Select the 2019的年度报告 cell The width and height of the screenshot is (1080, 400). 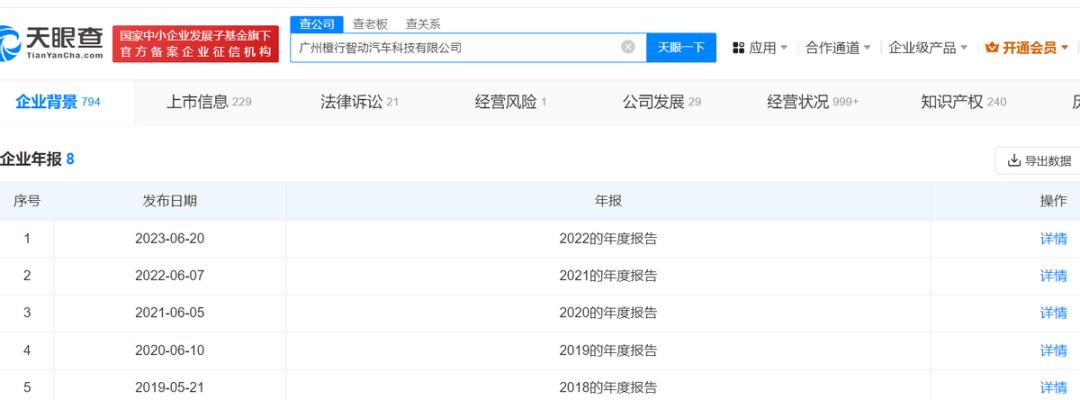point(608,350)
